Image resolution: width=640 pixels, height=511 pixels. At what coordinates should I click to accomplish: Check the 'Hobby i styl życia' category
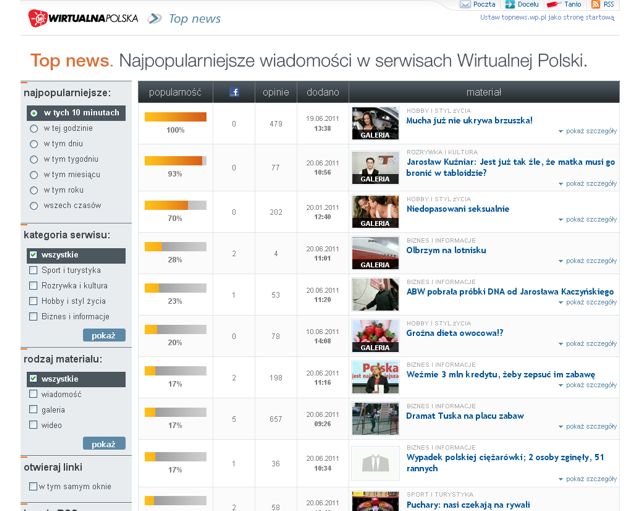(33, 301)
